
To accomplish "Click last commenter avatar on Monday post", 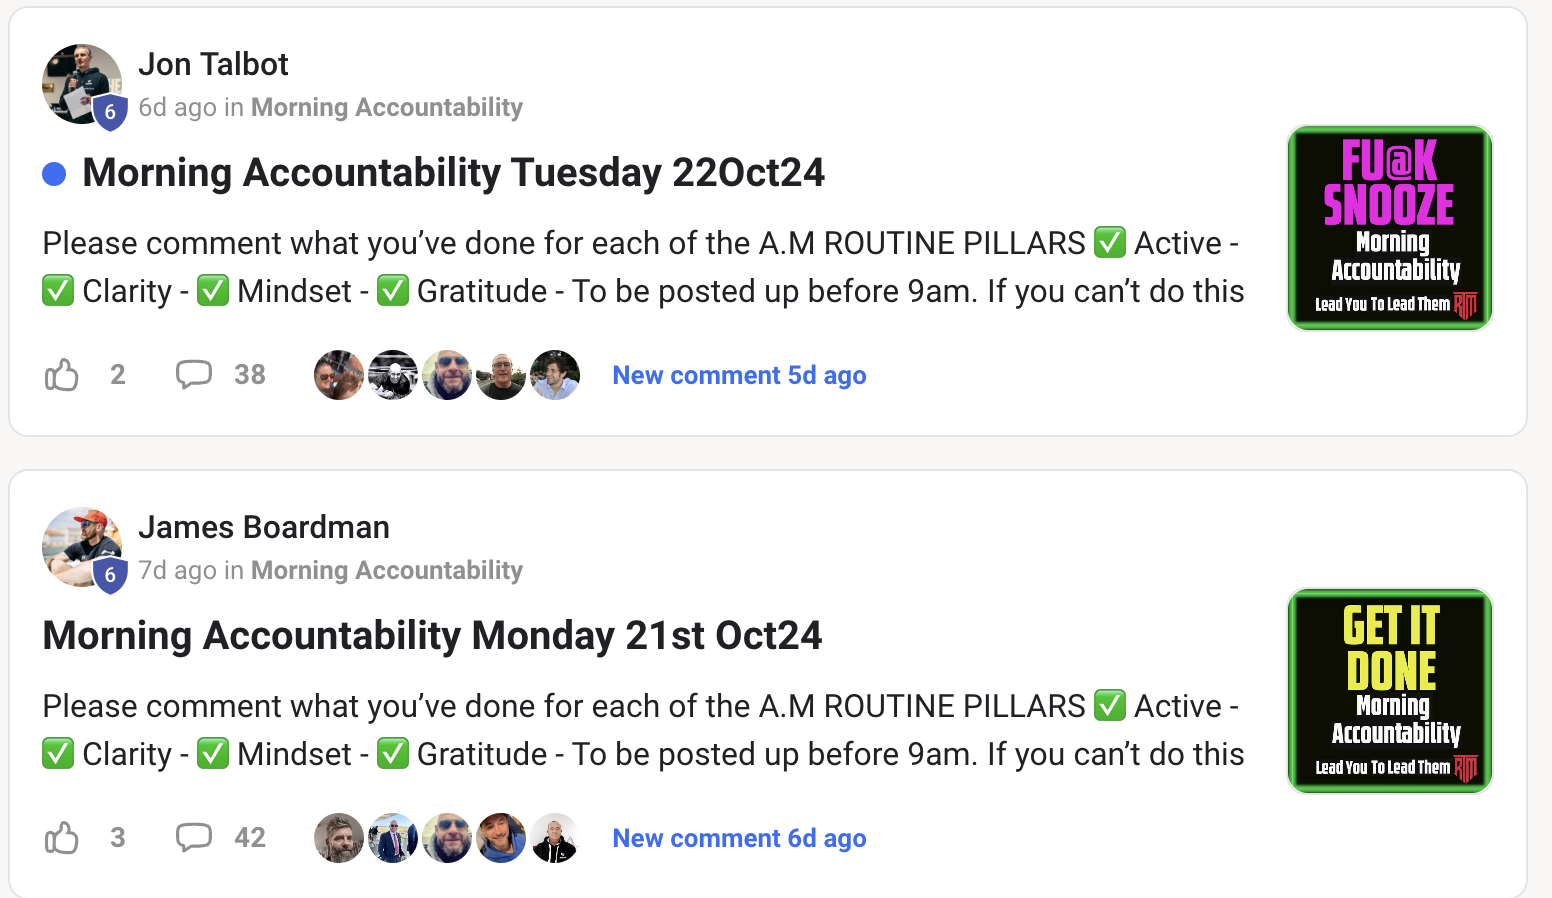I will click(555, 838).
